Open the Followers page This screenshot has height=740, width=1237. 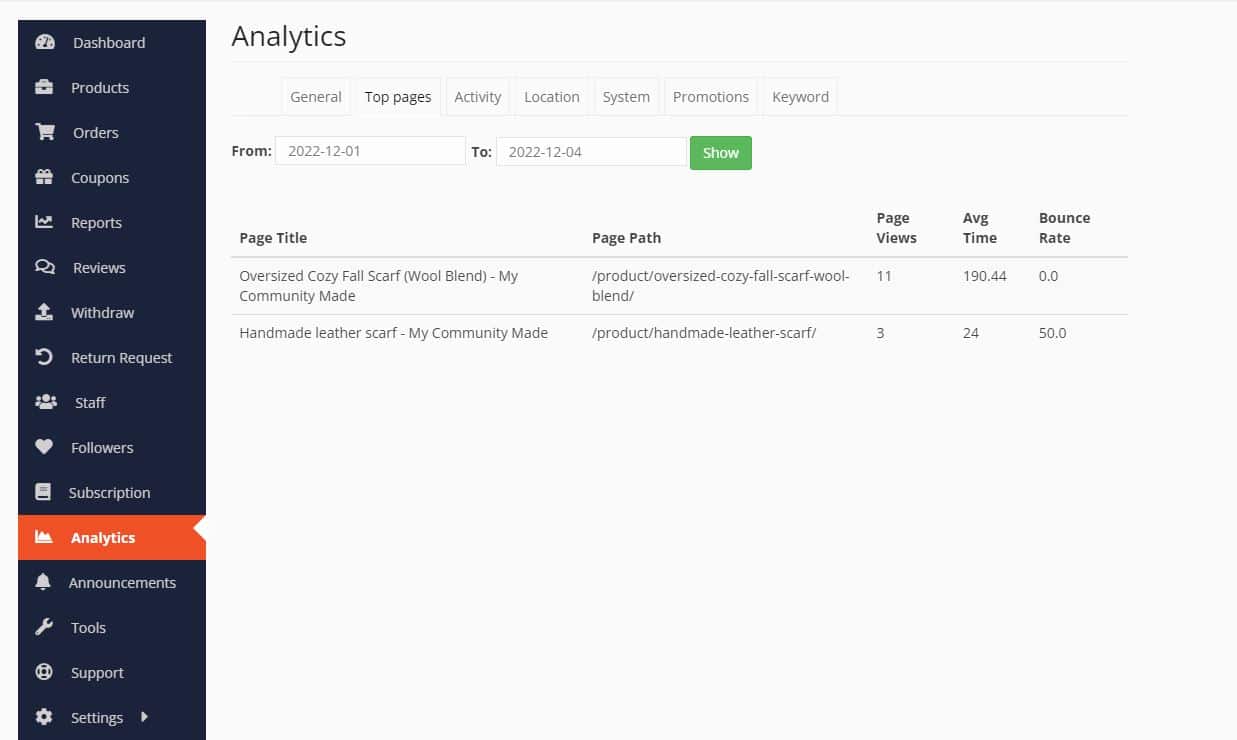102,447
